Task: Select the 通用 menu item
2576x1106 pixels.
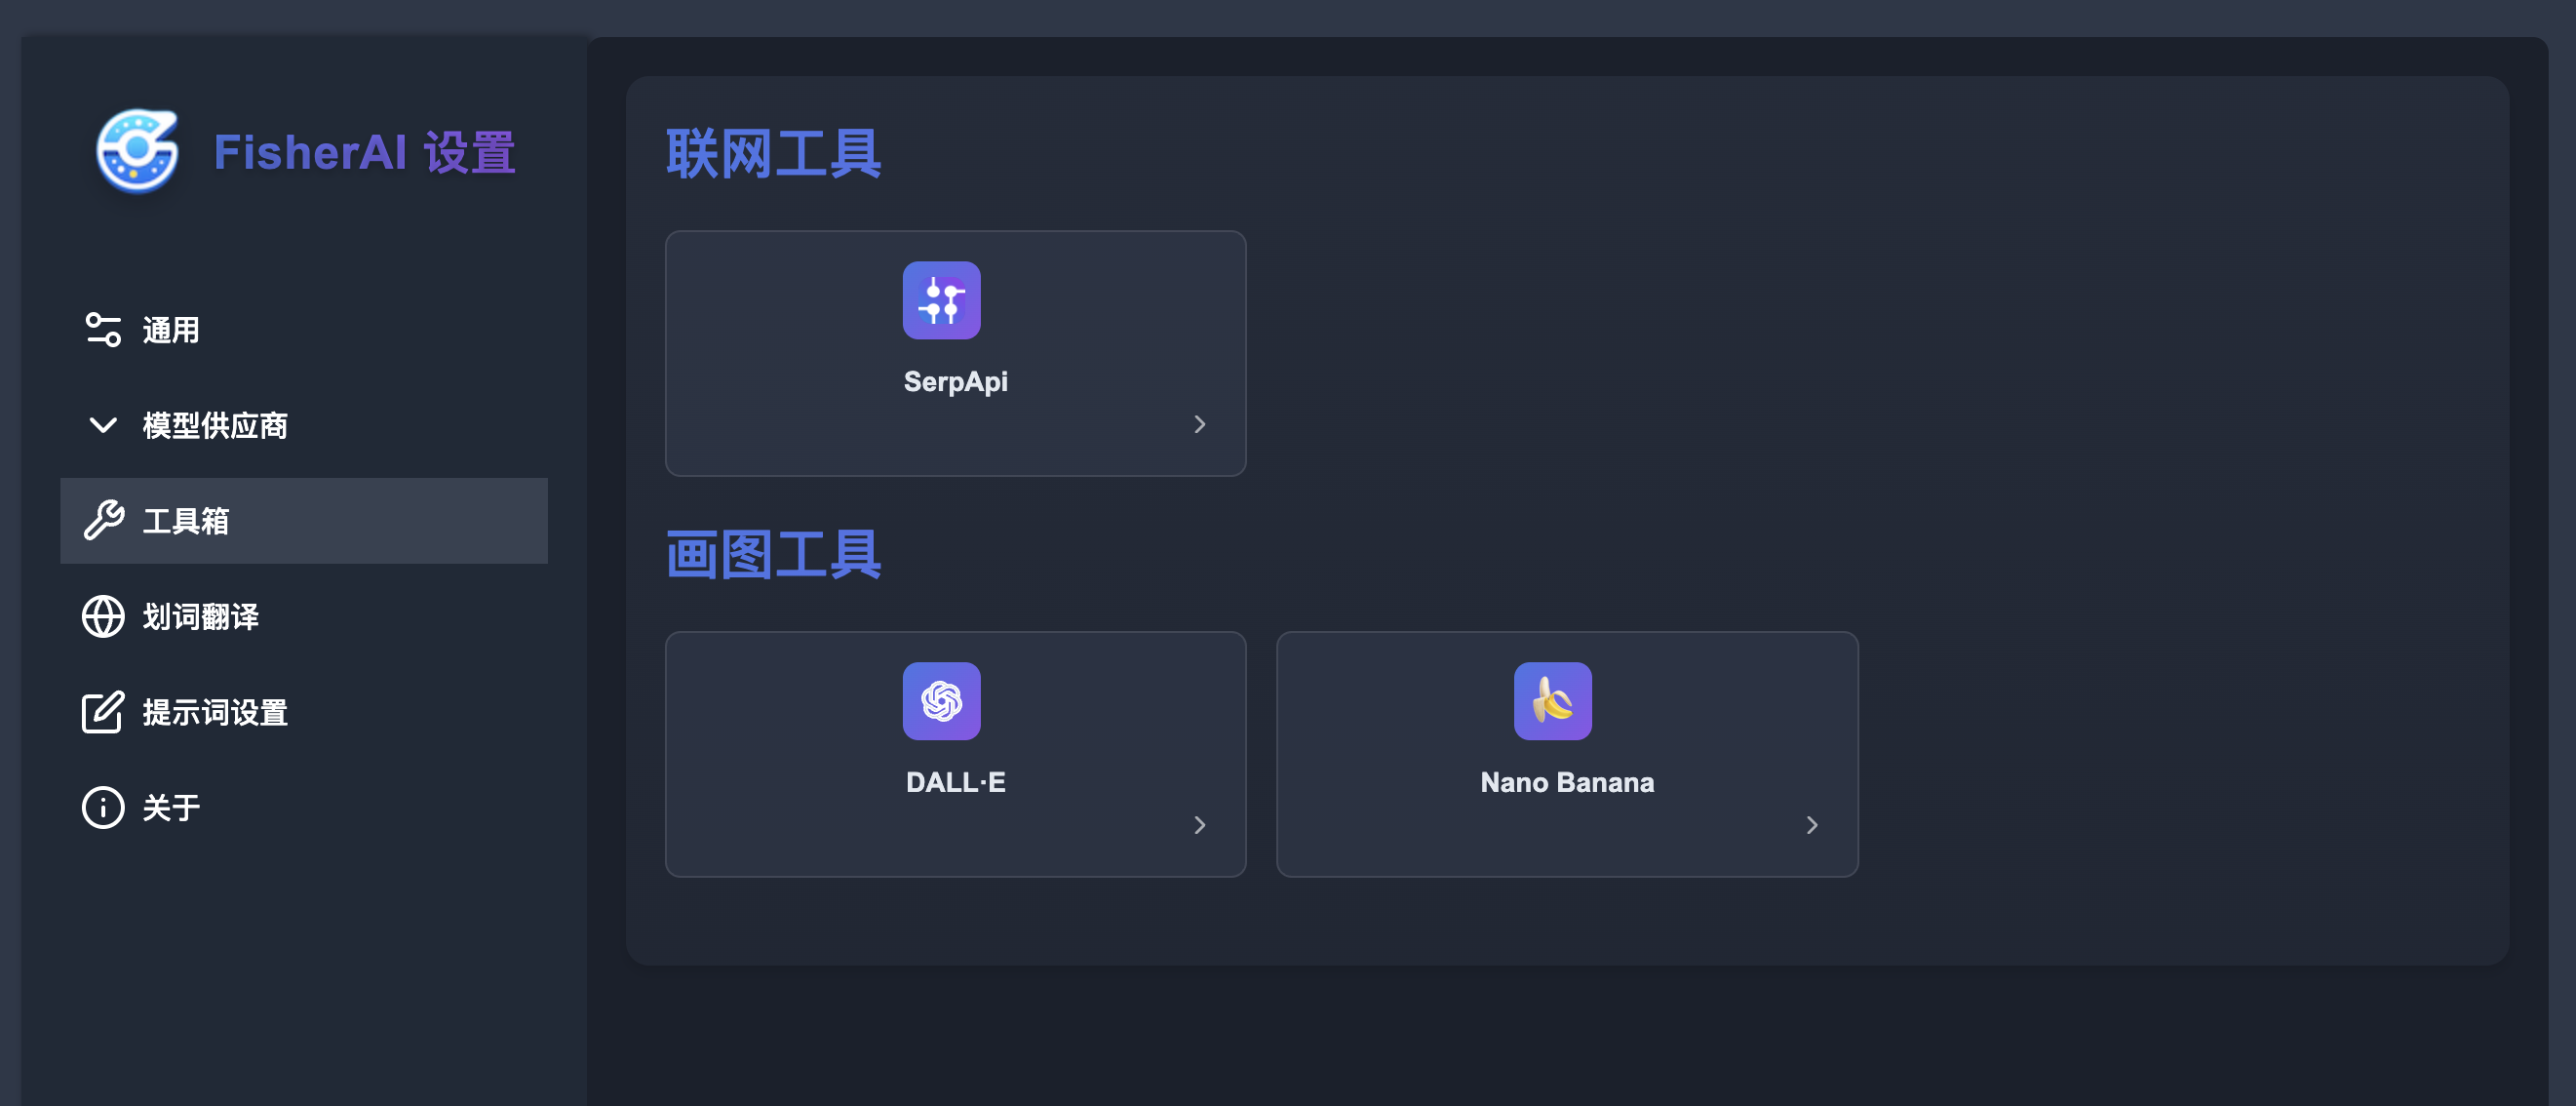Action: pos(304,330)
